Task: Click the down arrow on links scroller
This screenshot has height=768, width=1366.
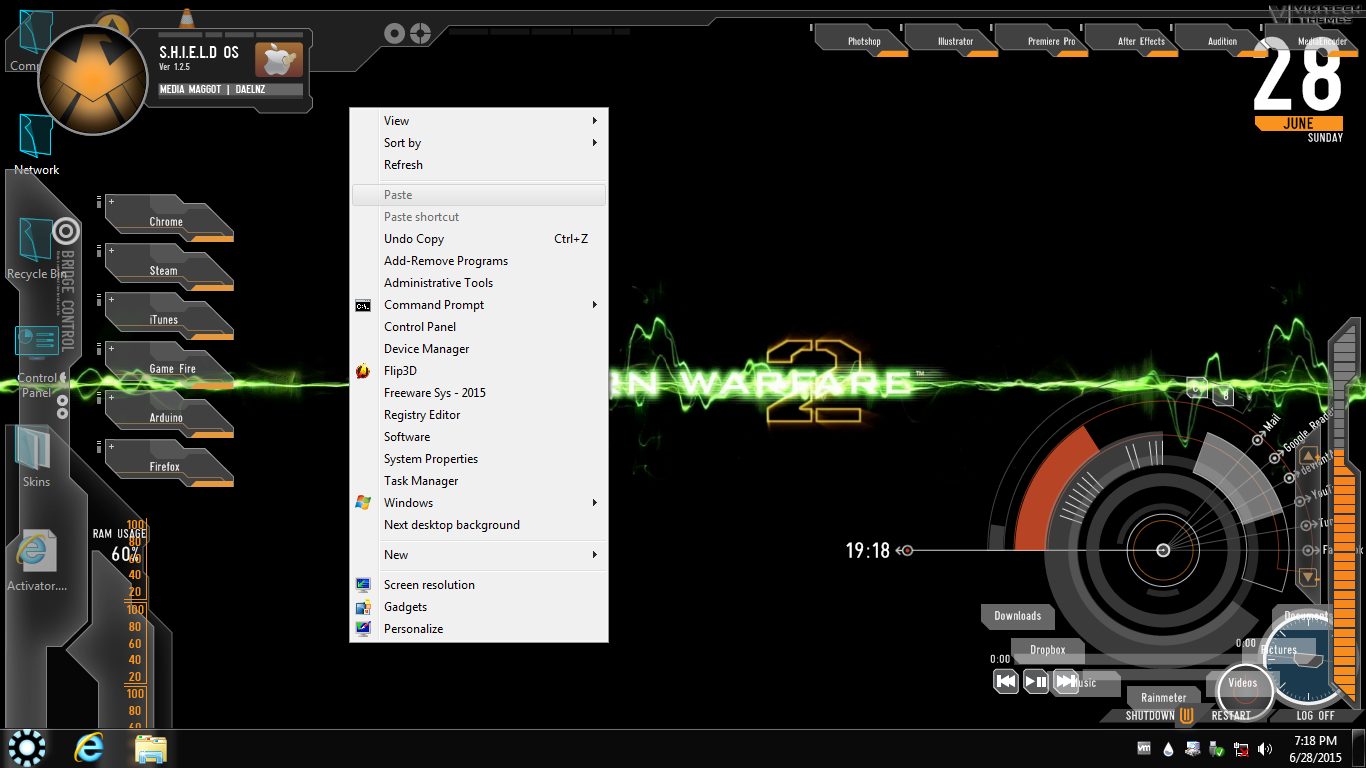Action: click(1308, 577)
